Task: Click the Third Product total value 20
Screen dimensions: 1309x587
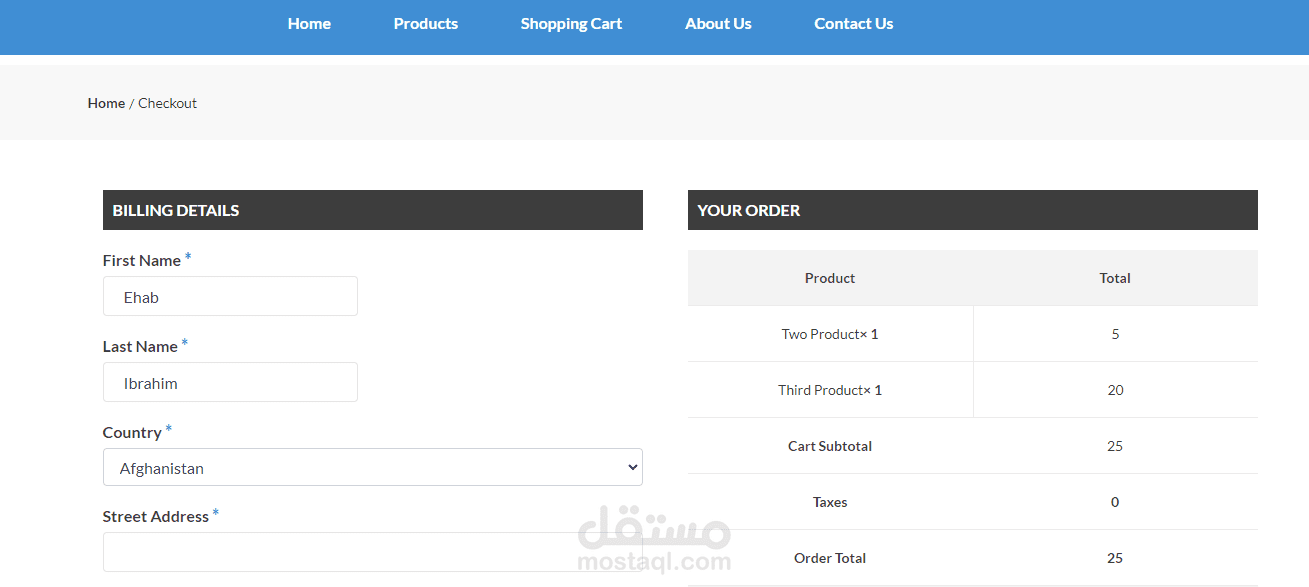Action: 1115,390
